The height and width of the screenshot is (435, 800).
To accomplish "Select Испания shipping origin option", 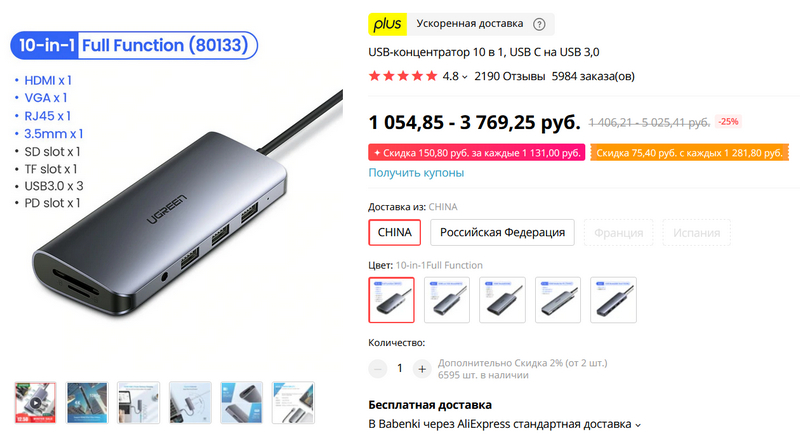I will click(x=696, y=233).
